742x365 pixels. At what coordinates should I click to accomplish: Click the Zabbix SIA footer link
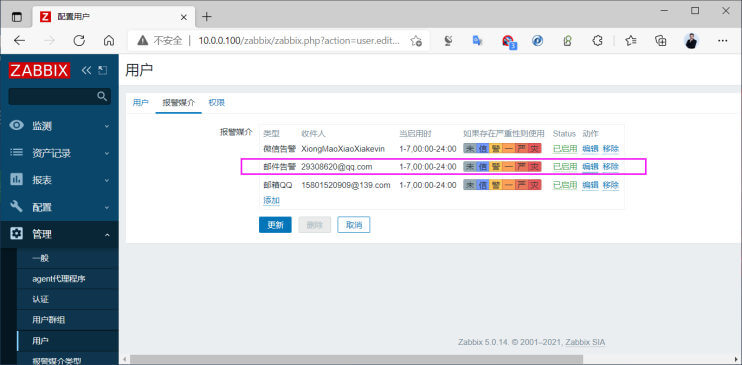click(585, 342)
